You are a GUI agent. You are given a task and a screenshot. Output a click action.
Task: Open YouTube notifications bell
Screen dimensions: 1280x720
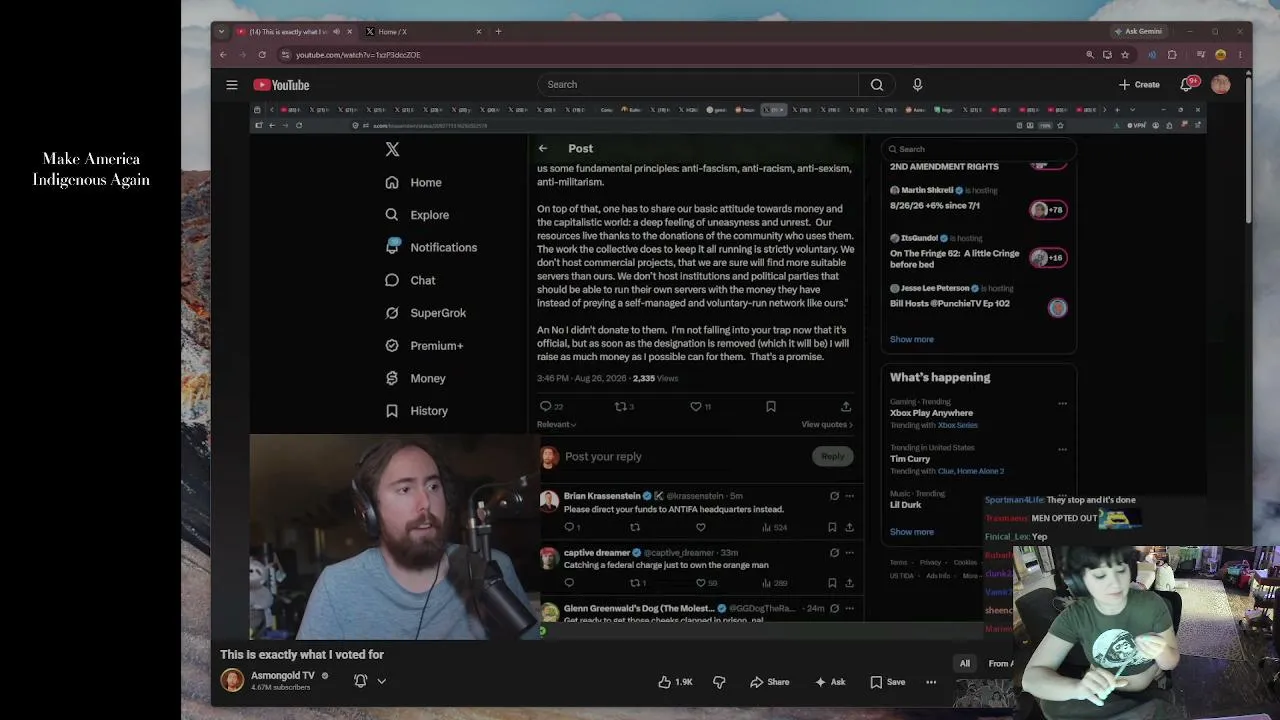coord(1186,85)
